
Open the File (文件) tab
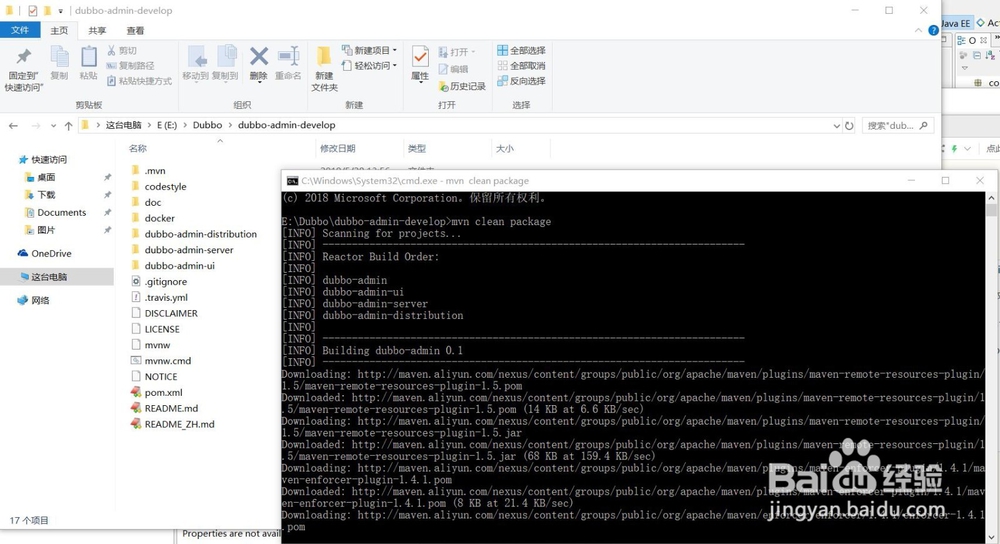tap(20, 30)
